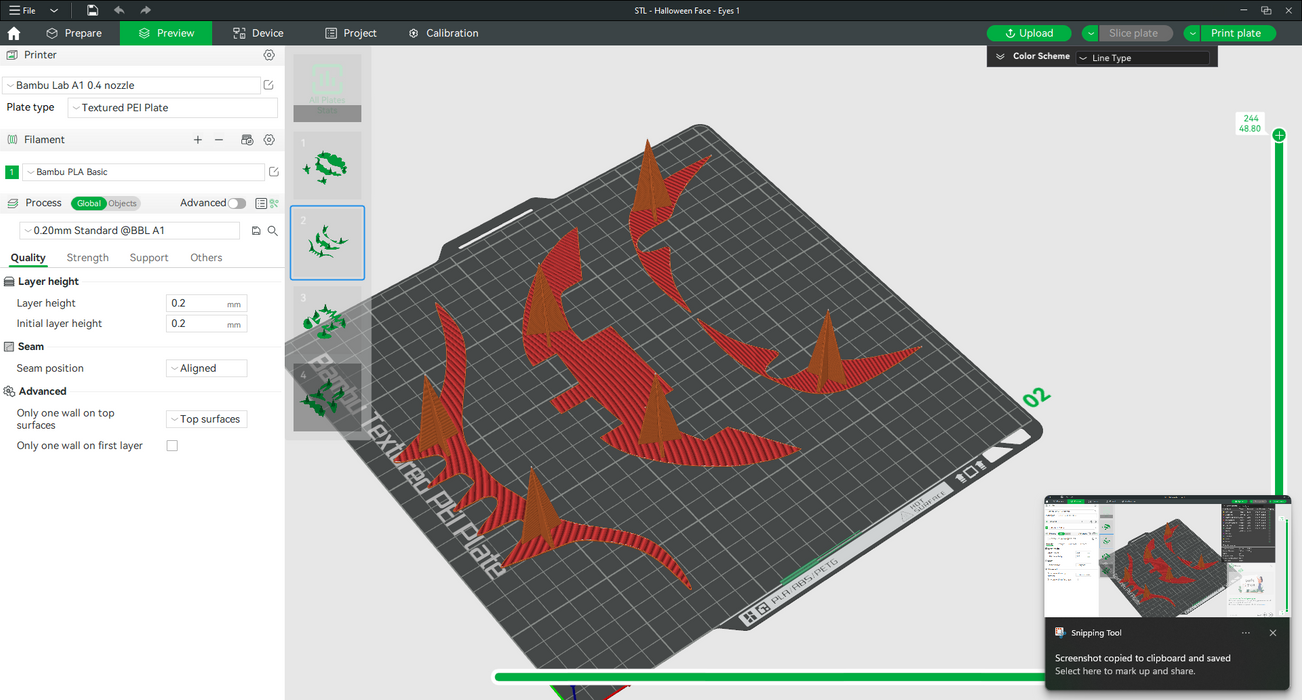Search process settings with magnifier icon

click(272, 231)
